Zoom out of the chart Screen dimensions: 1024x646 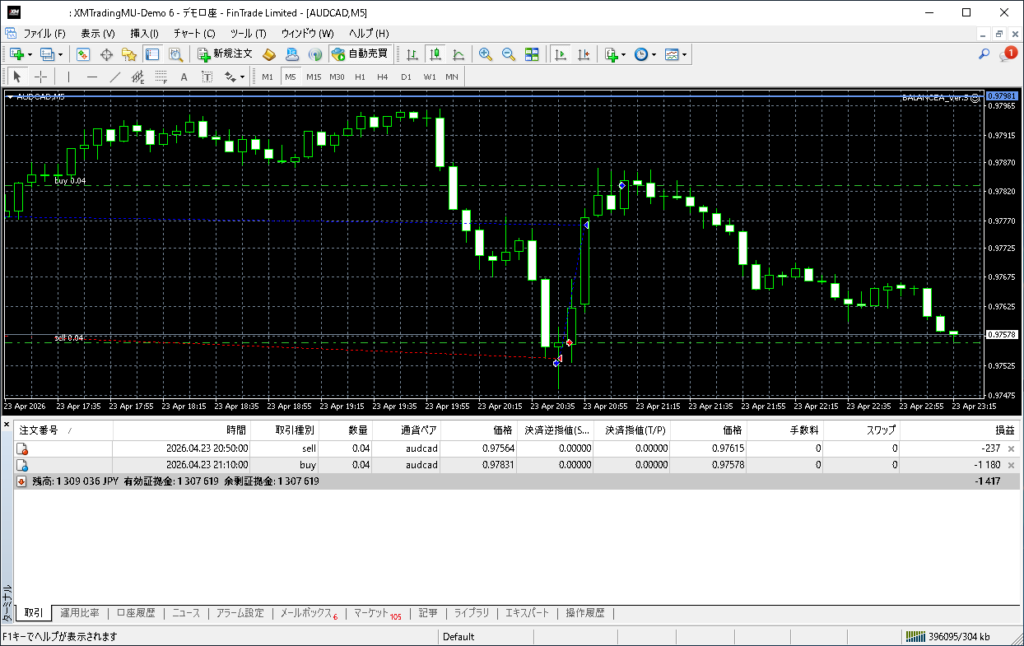coord(508,54)
